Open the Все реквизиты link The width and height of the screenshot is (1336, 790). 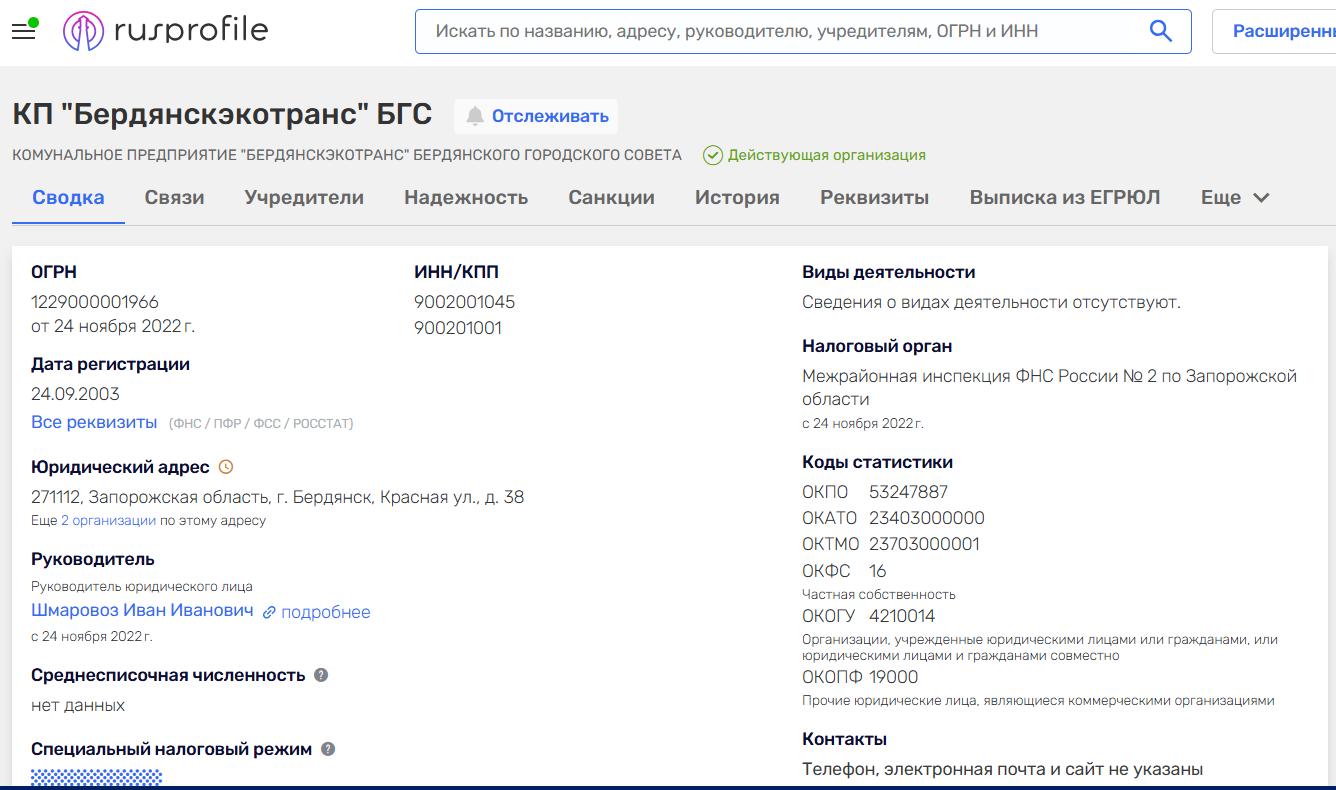click(x=94, y=422)
